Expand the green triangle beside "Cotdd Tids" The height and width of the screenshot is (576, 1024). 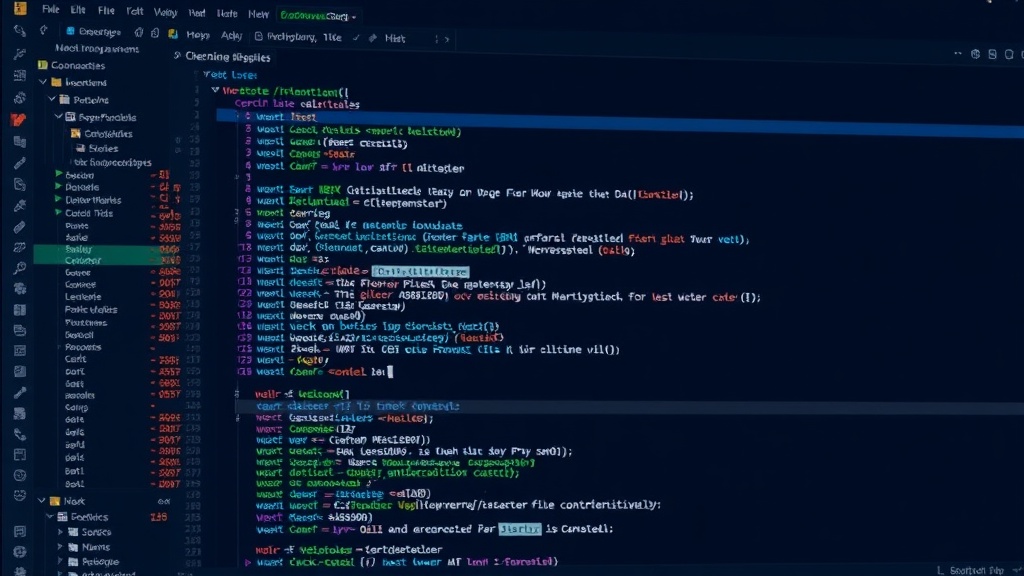tap(59, 212)
